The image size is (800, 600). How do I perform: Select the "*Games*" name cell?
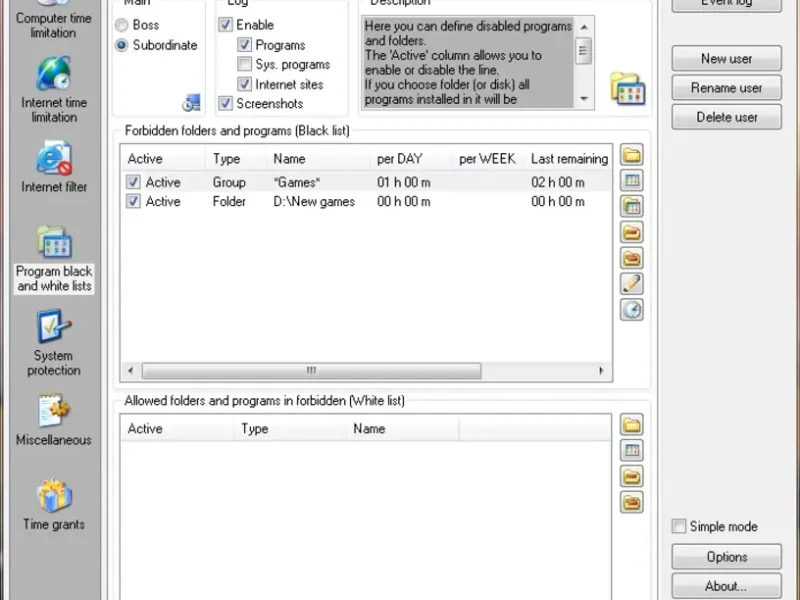point(296,182)
